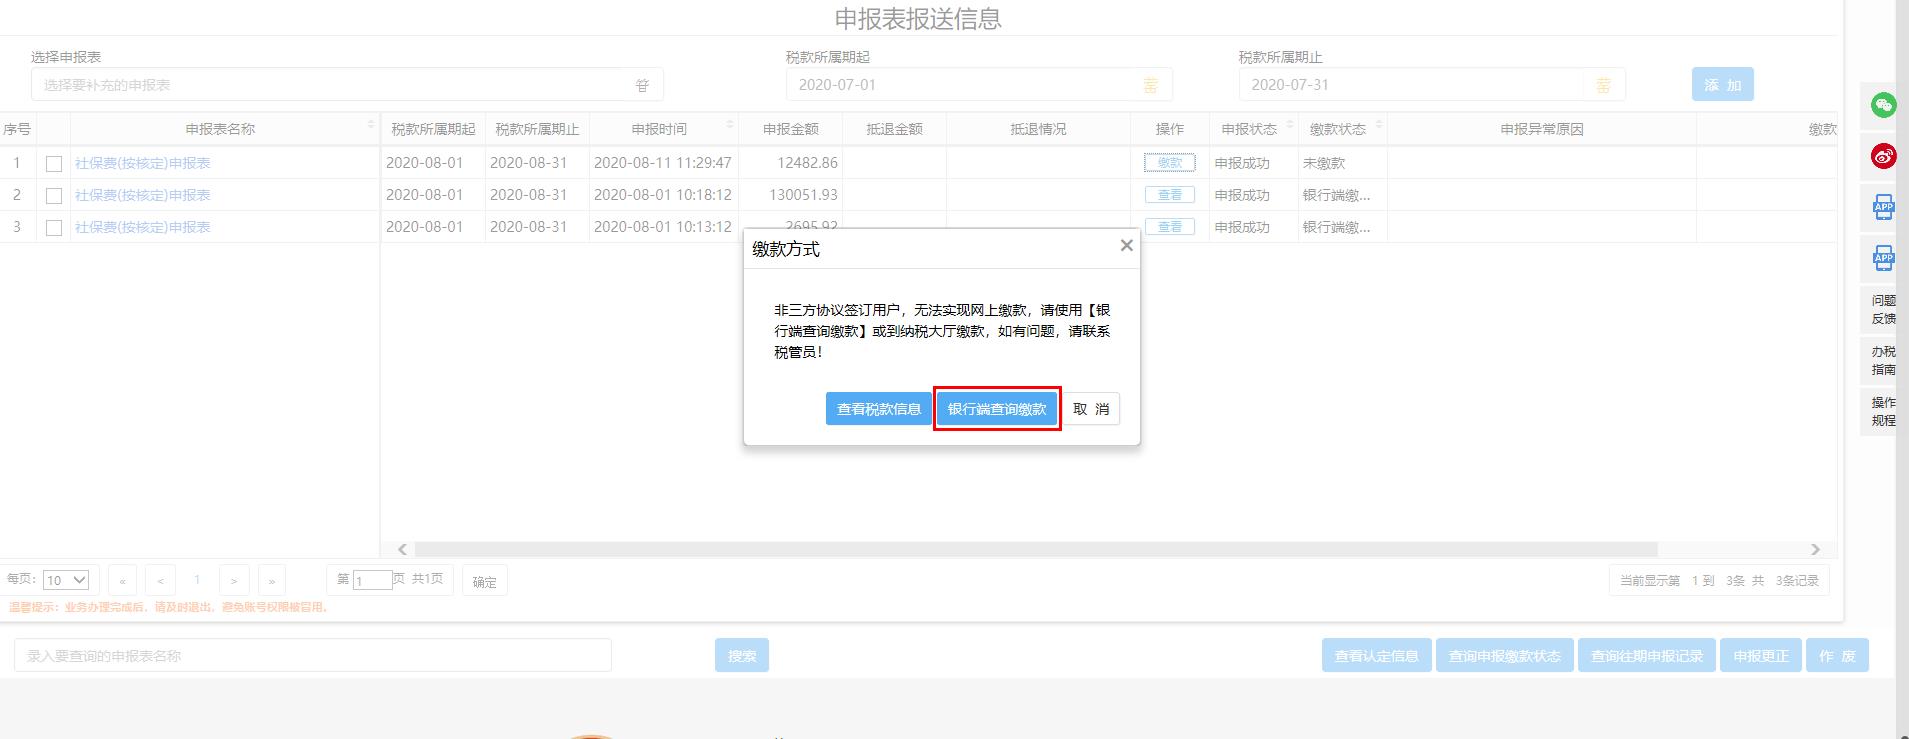Close the 缴款方式 dialog with X
The image size is (1909, 739).
tap(1126, 246)
